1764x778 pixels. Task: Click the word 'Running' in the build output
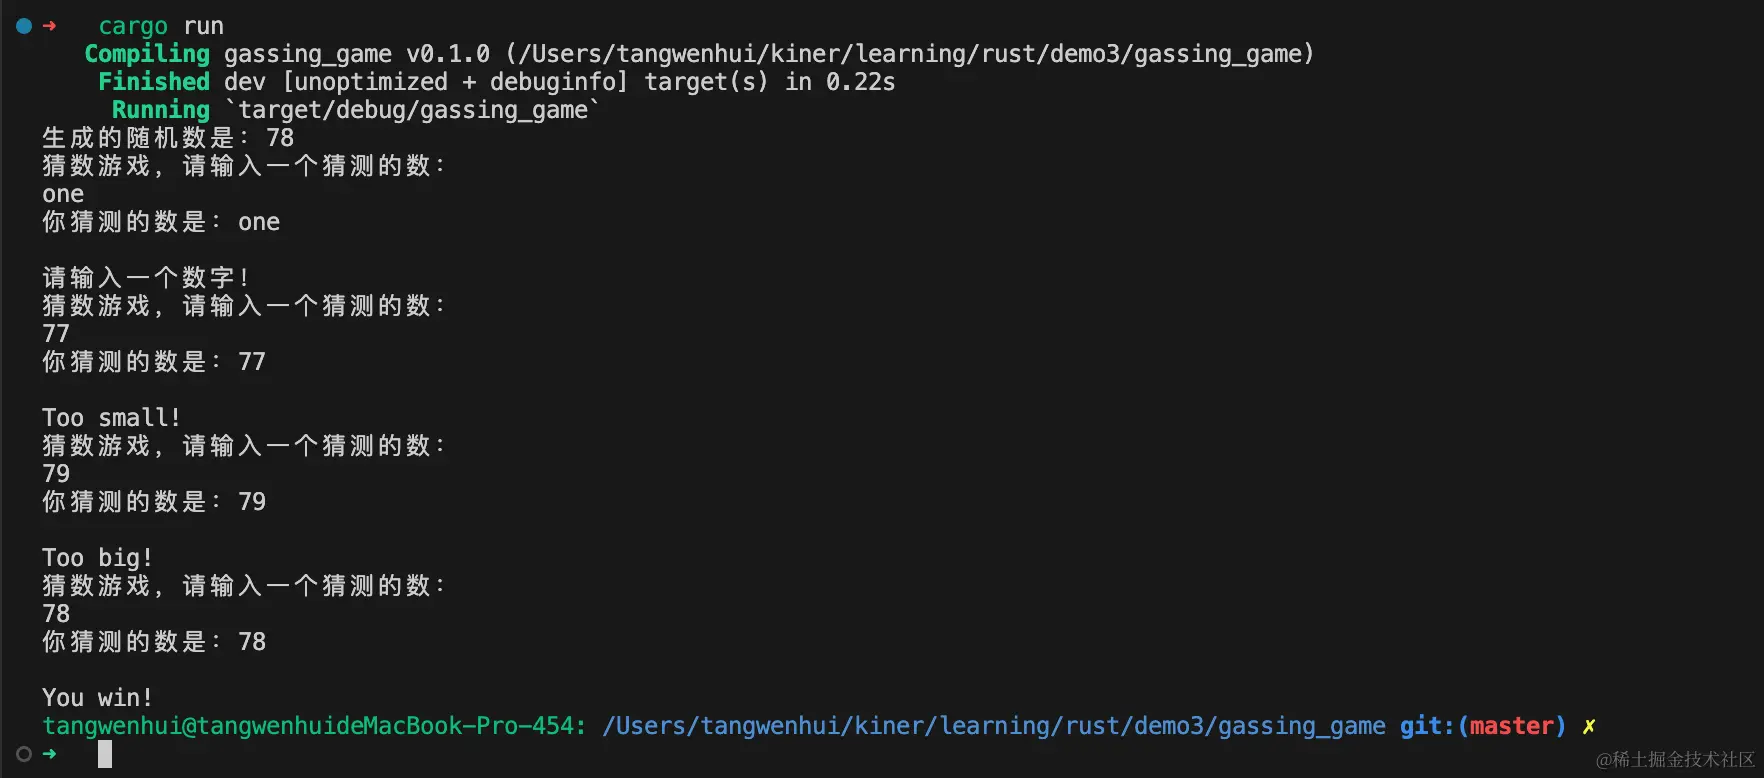[161, 110]
